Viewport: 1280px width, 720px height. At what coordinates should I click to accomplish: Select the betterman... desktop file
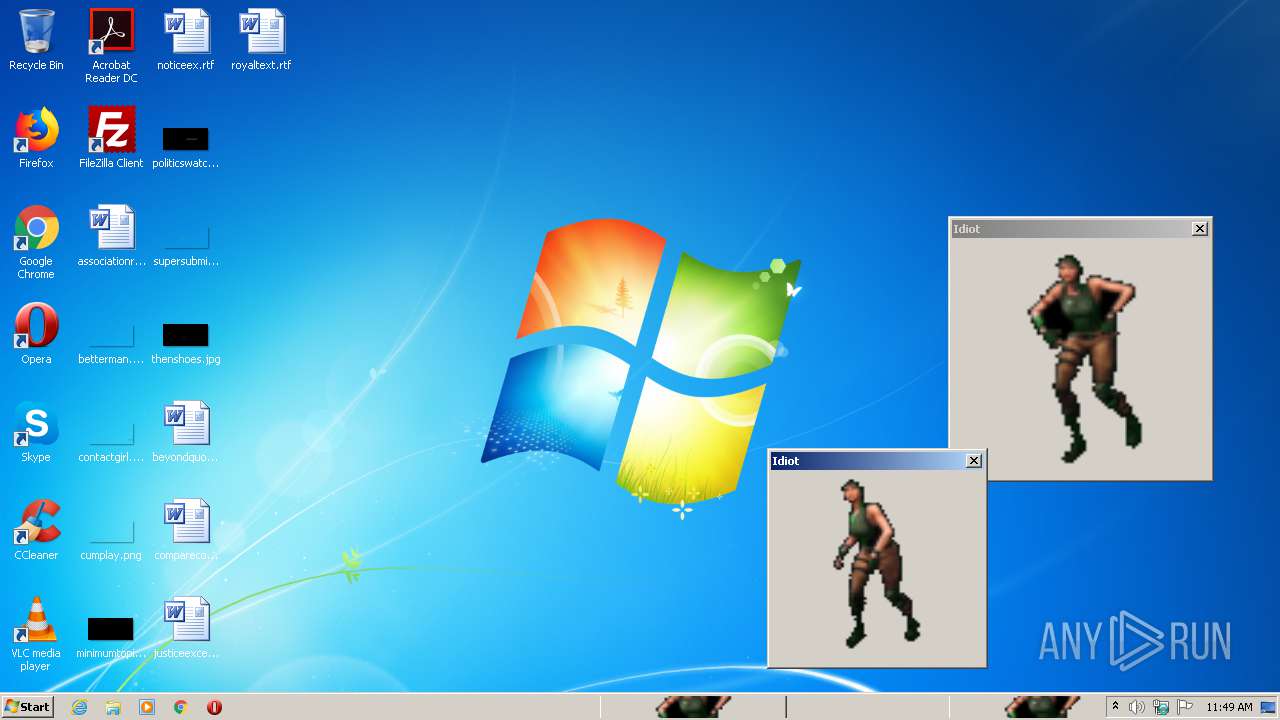[111, 345]
